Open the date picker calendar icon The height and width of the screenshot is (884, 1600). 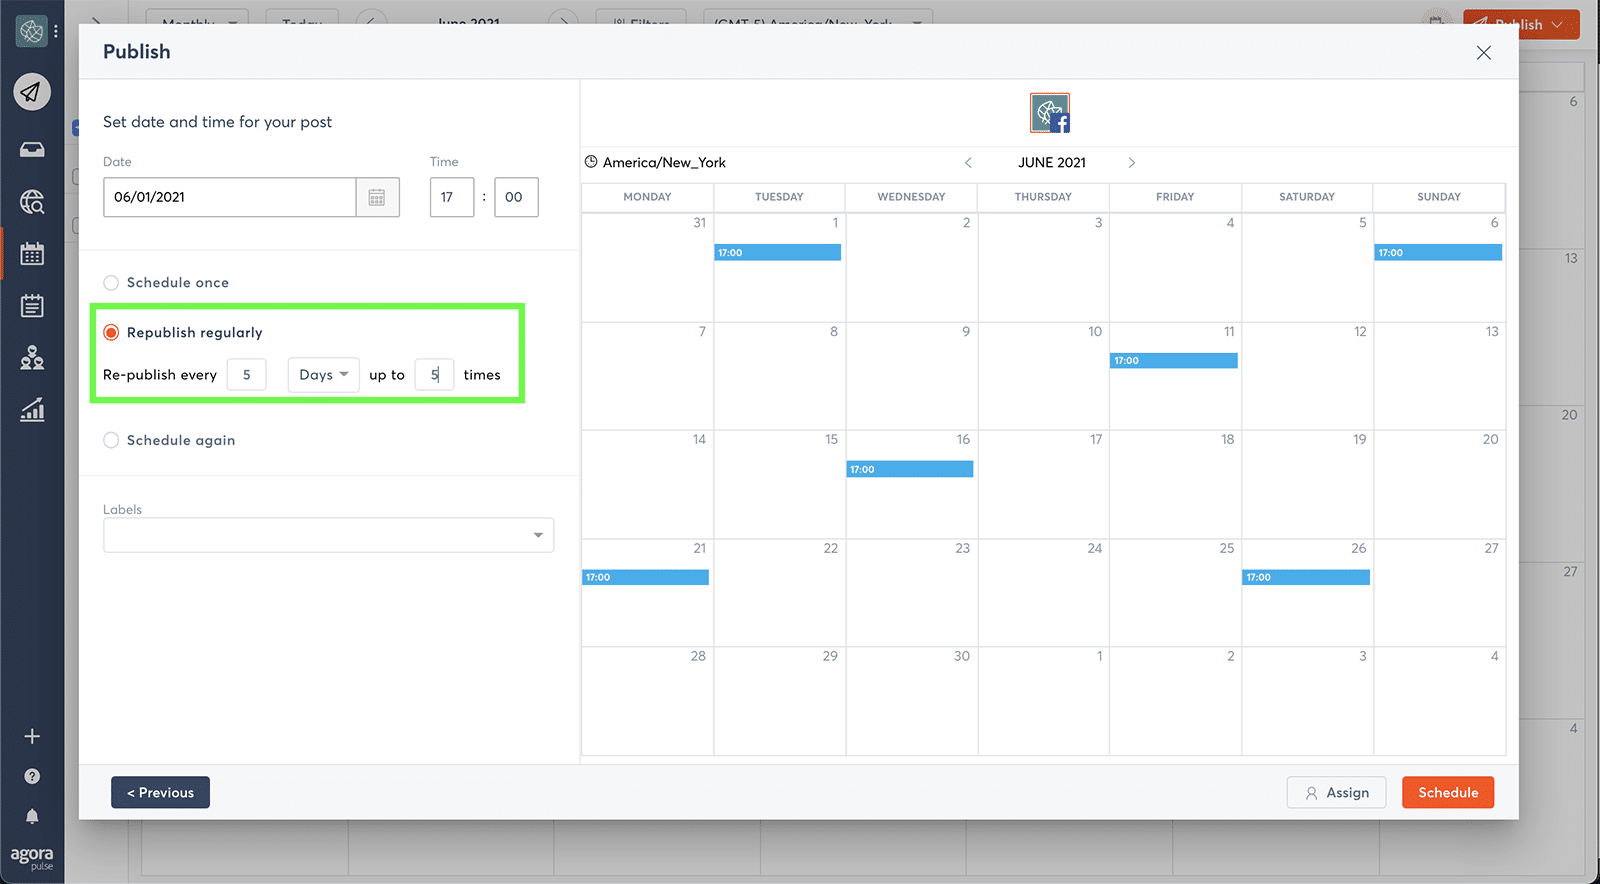377,197
